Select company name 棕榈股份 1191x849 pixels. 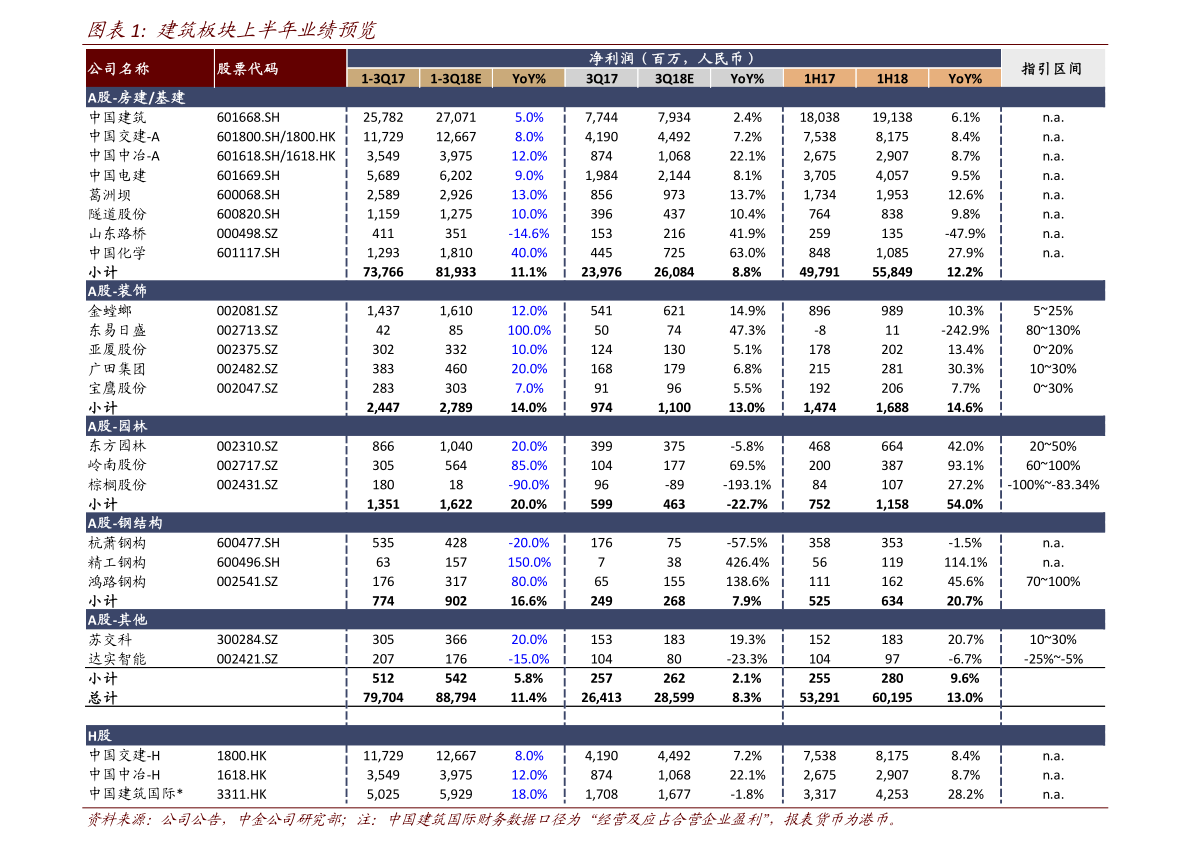click(x=118, y=484)
